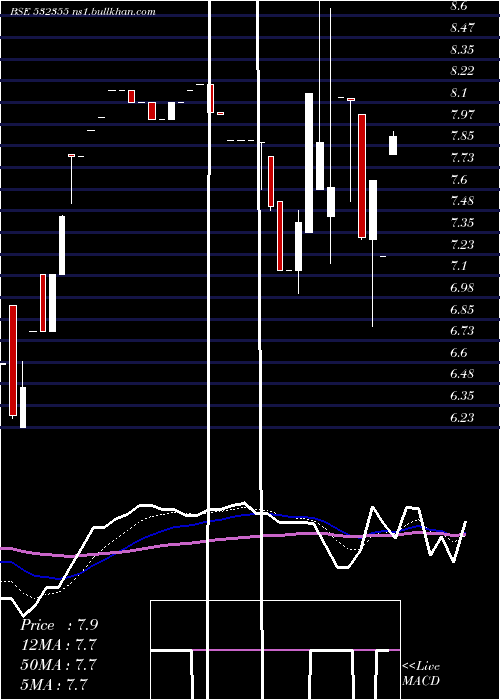Select the 8.6 price axis label

click(x=459, y=6)
